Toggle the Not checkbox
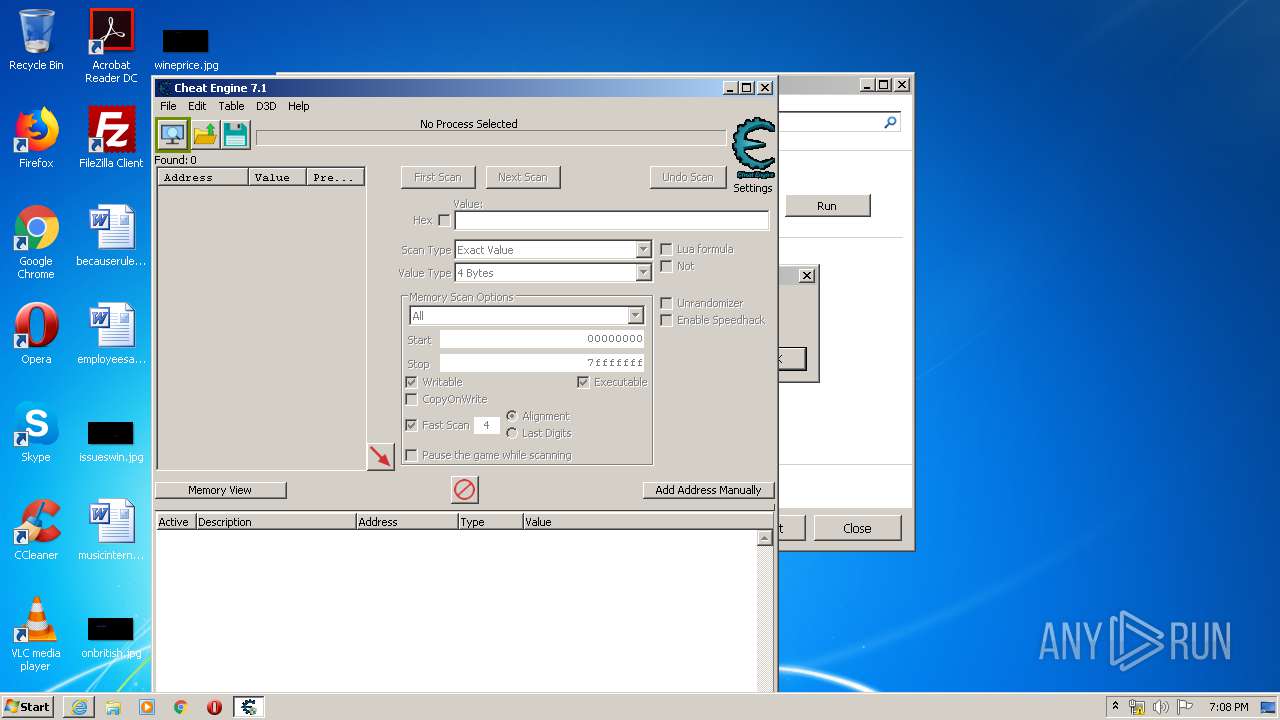1280x720 pixels. click(666, 266)
